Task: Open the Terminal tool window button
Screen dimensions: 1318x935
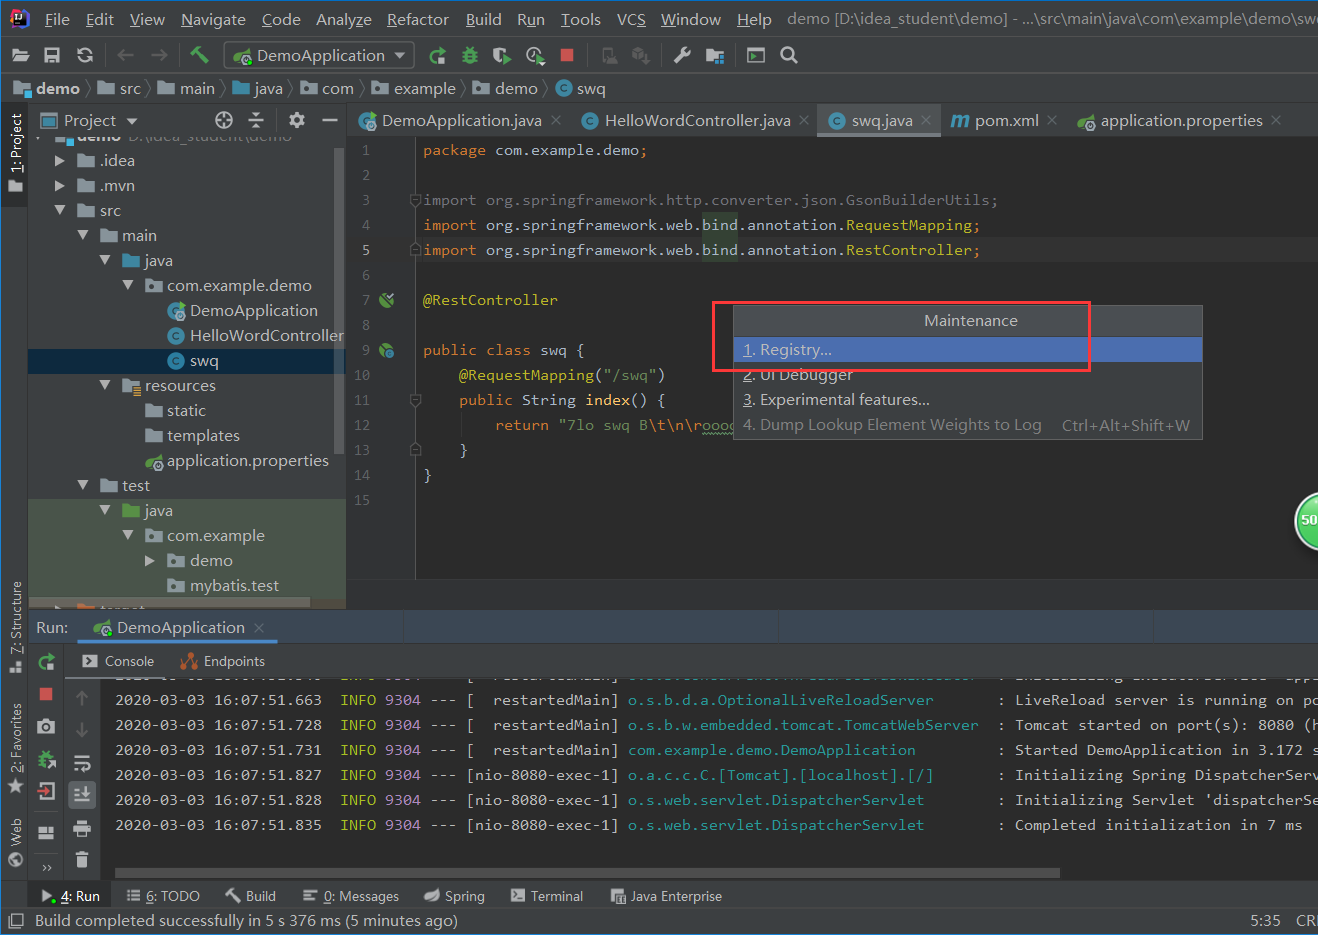Action: pos(547,896)
